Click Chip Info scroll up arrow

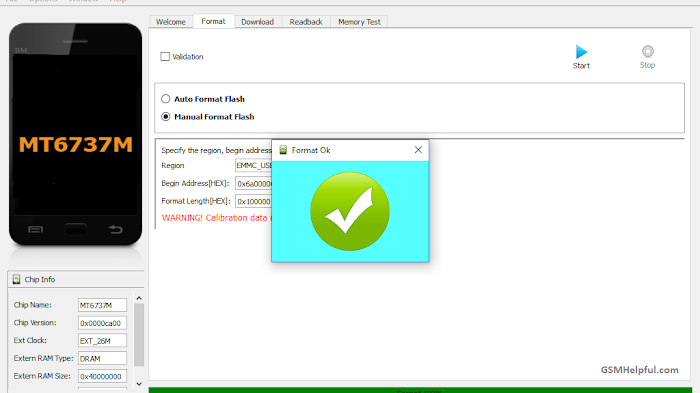pyautogui.click(x=139, y=298)
